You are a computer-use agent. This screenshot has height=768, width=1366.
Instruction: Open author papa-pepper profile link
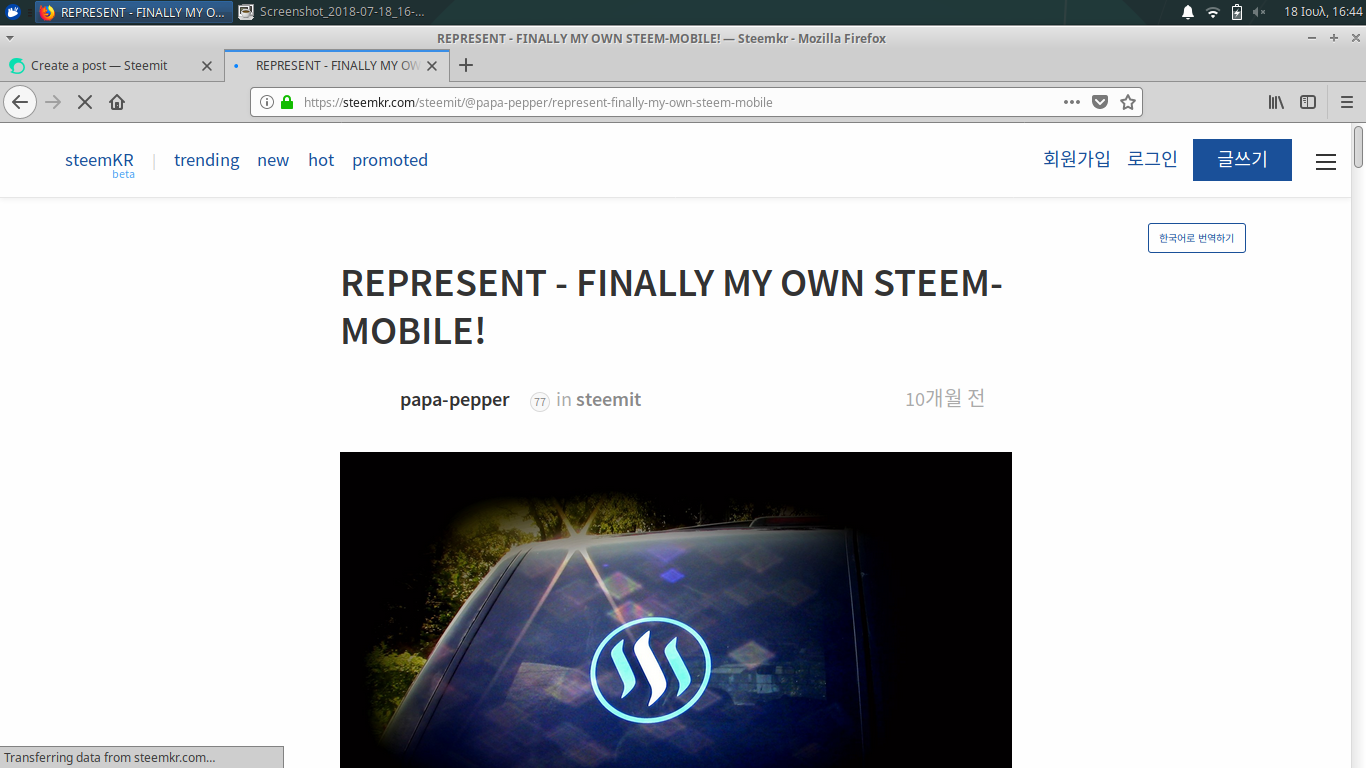click(x=455, y=400)
